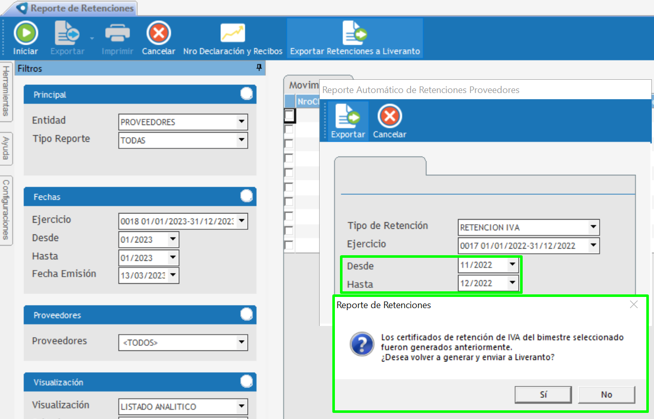Click Exportar in the Reporte Automático dialog
Image resolution: width=654 pixels, height=419 pixels.
coord(348,121)
